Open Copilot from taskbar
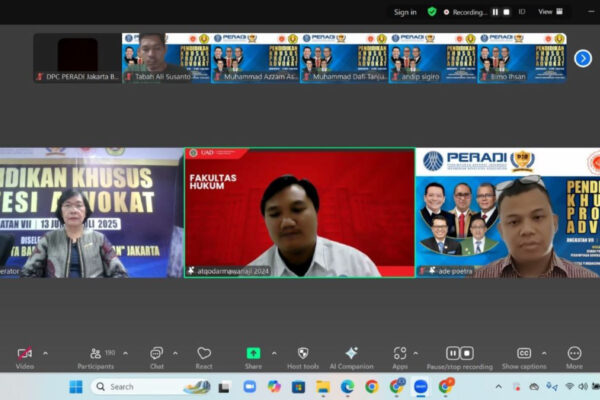The image size is (600, 400). tap(274, 387)
